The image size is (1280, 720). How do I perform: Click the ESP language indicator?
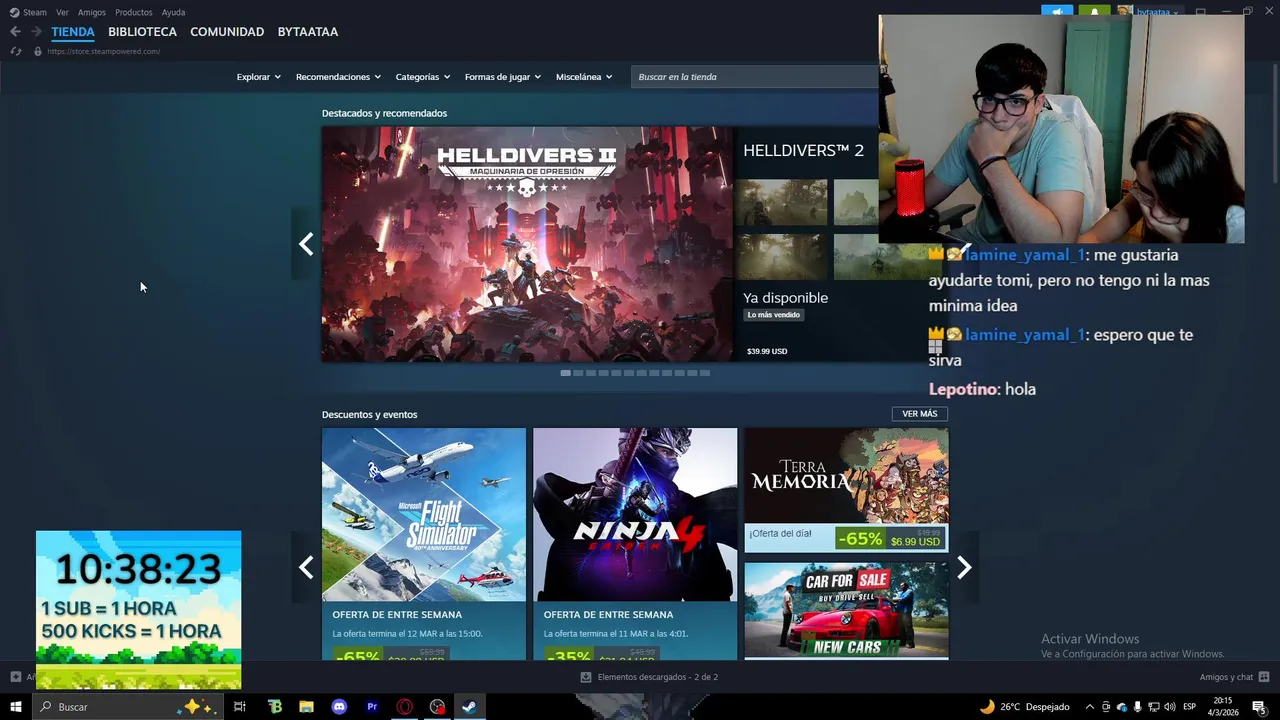(1189, 707)
